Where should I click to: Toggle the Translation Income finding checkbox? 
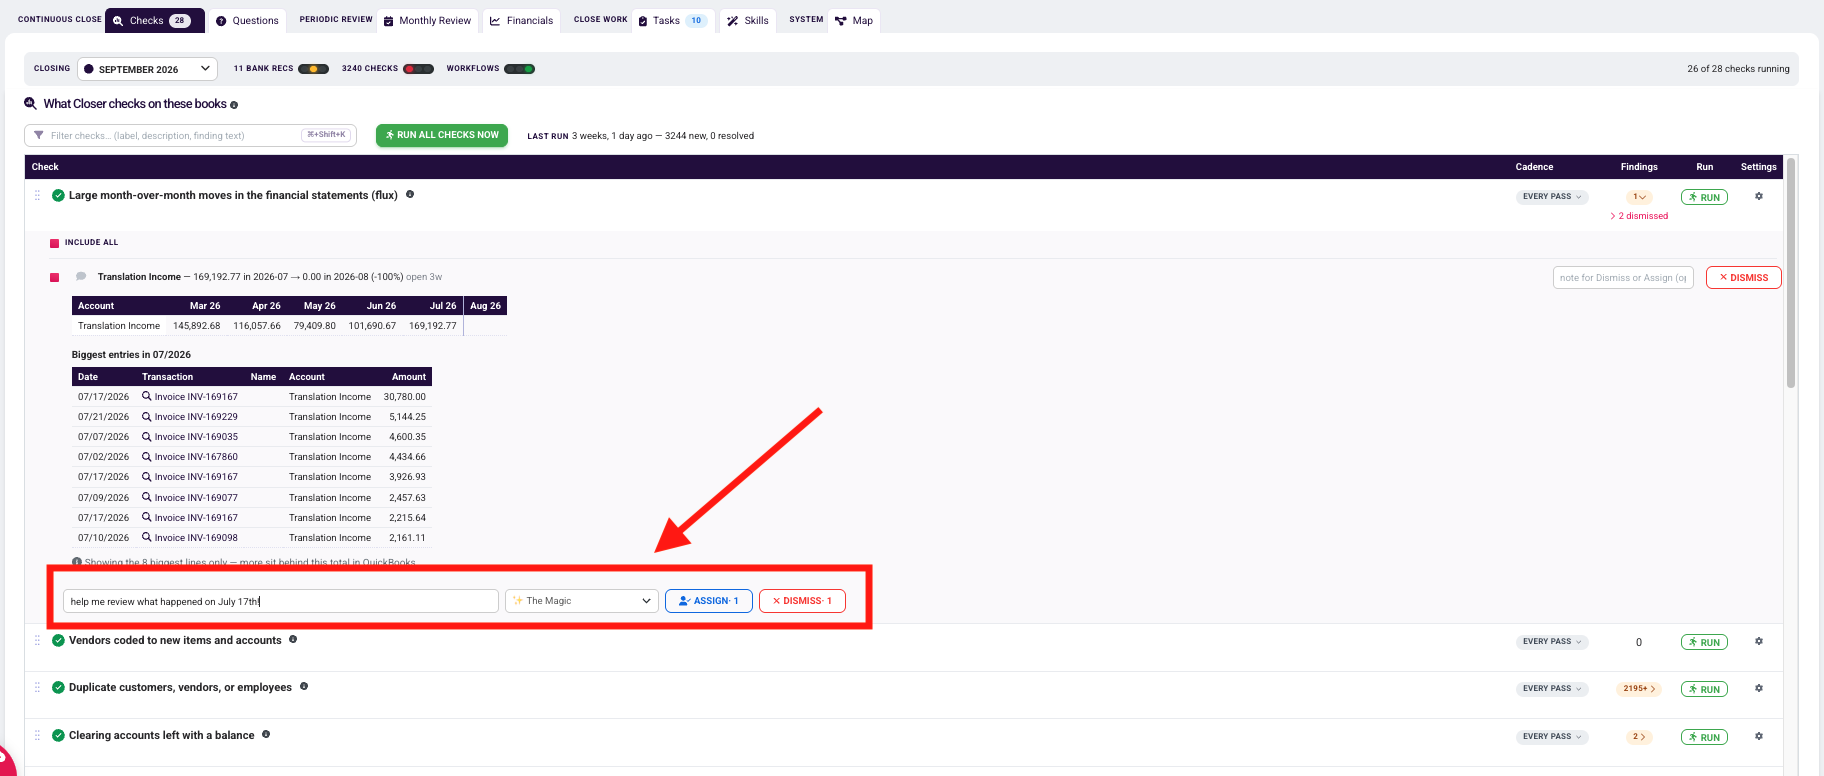pos(54,277)
